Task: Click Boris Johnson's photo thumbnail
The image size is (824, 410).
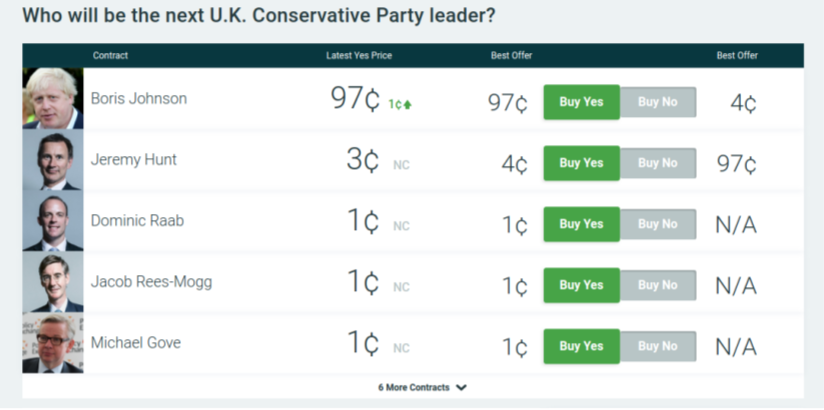Action: coord(53,99)
